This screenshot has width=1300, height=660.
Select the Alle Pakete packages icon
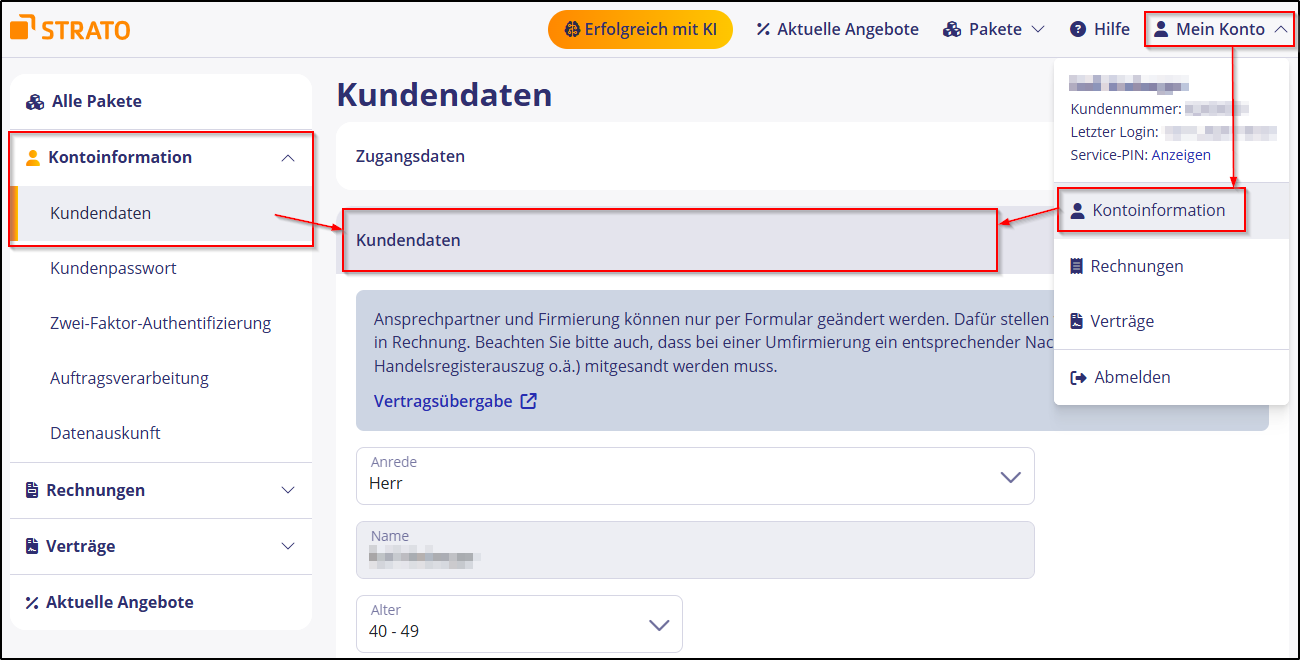coord(33,101)
